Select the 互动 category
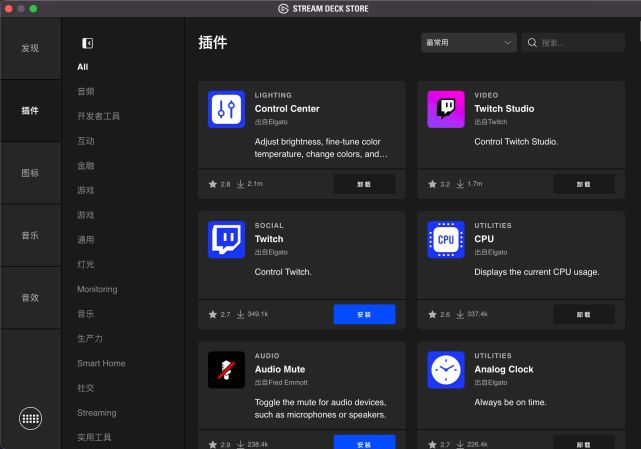Screen dimensions: 641x449 click(86, 141)
